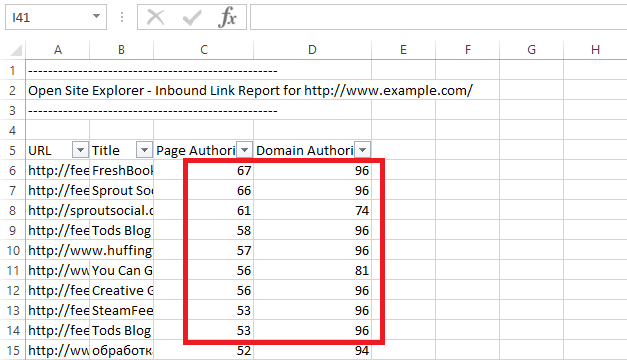The width and height of the screenshot is (627, 360).
Task: Open the Insert Function fx button
Action: (228, 18)
